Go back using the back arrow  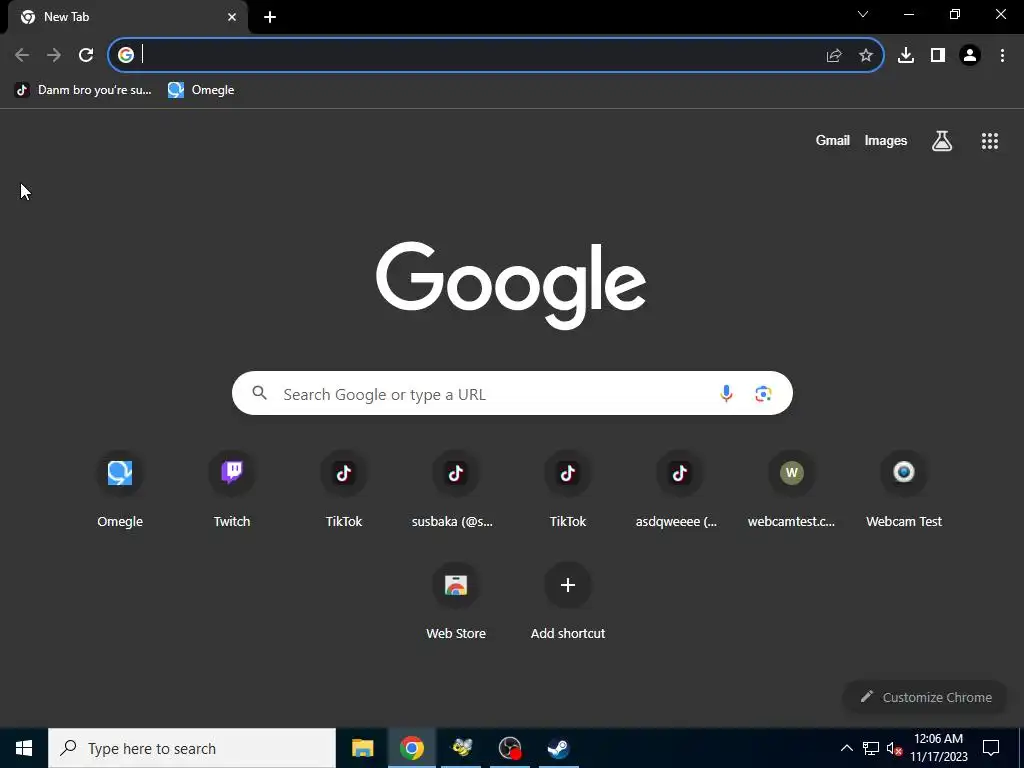pos(22,55)
